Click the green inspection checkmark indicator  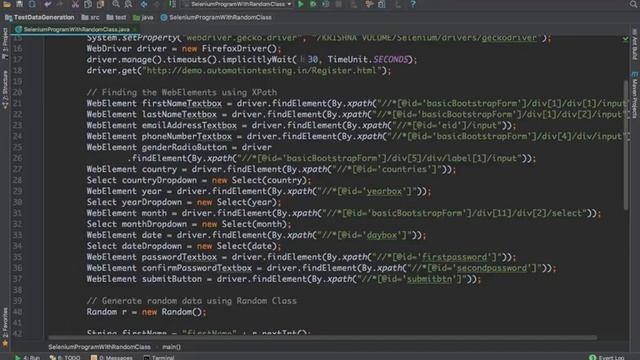tap(625, 39)
